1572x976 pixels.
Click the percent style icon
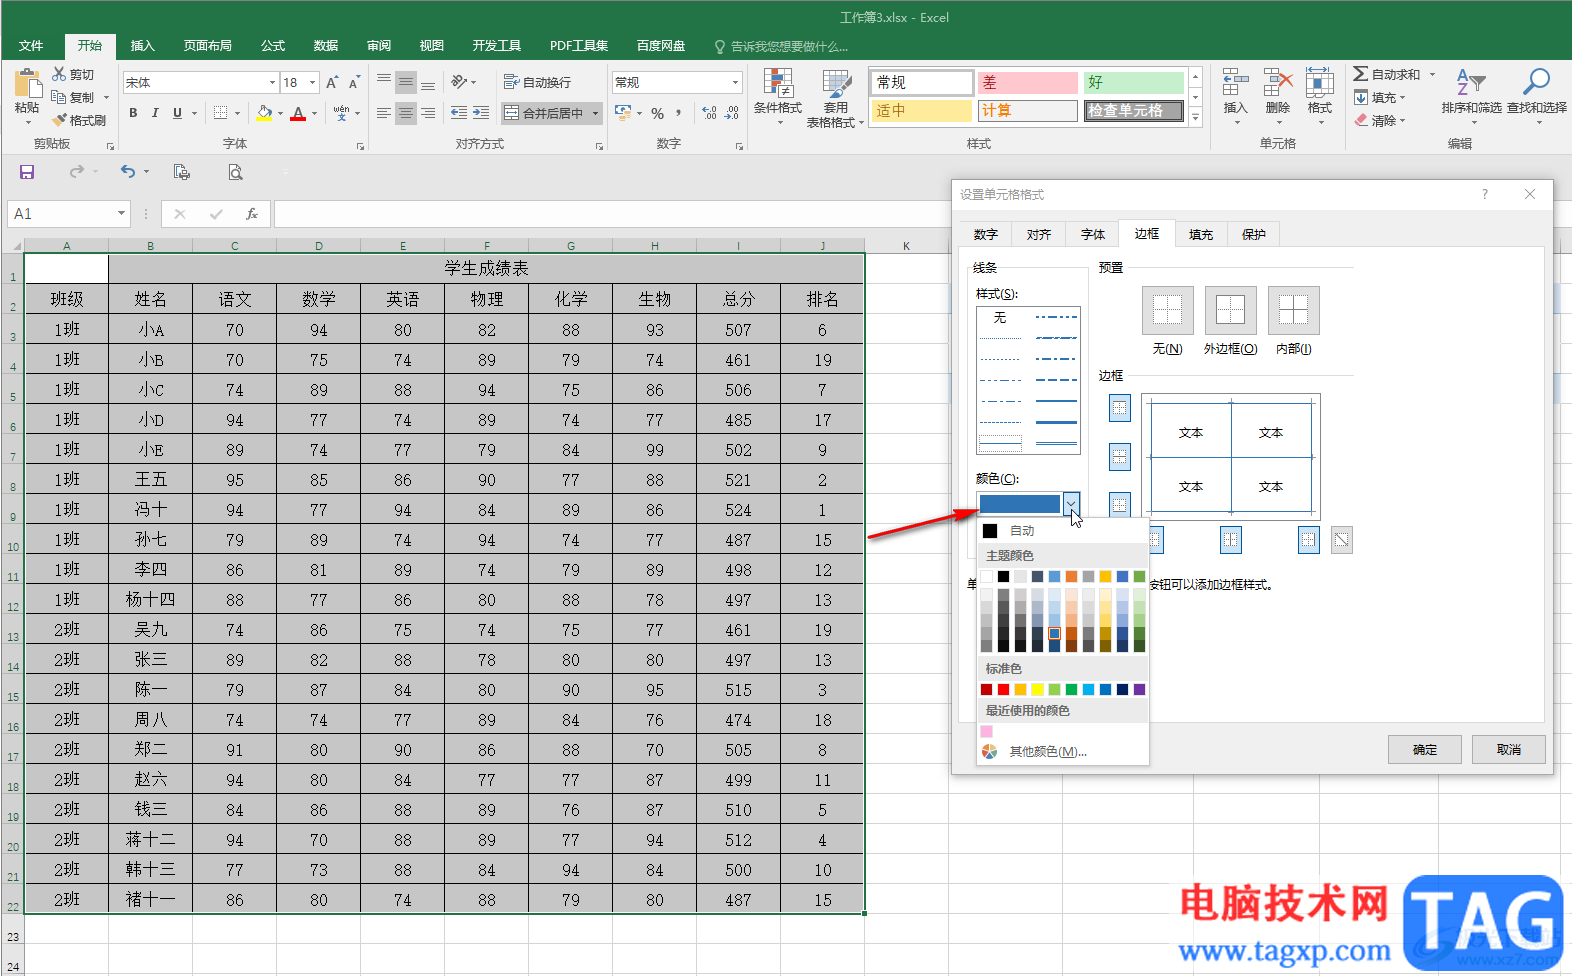pyautogui.click(x=658, y=113)
